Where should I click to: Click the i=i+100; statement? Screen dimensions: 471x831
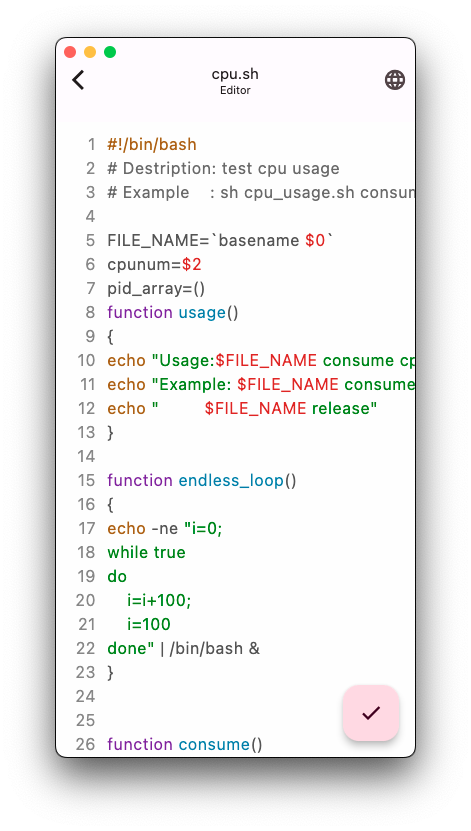[159, 600]
